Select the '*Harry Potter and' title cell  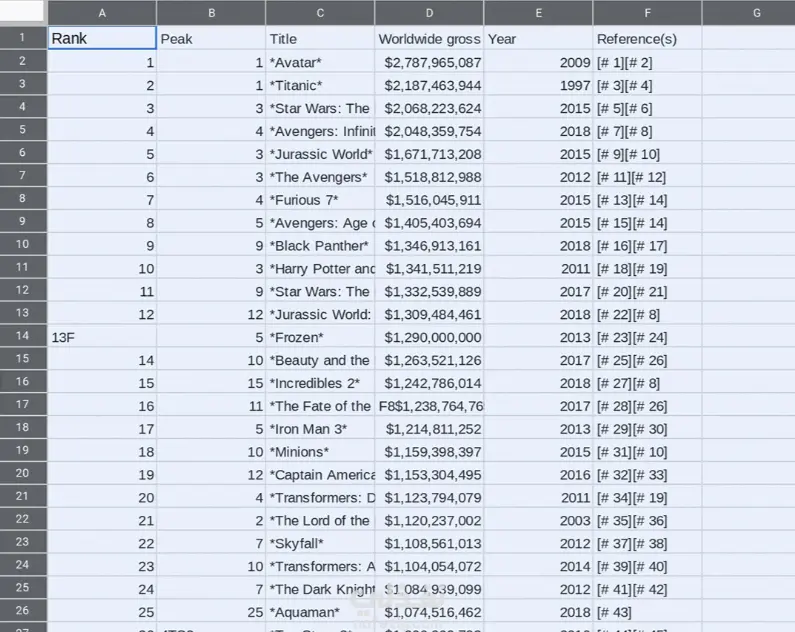coord(320,268)
